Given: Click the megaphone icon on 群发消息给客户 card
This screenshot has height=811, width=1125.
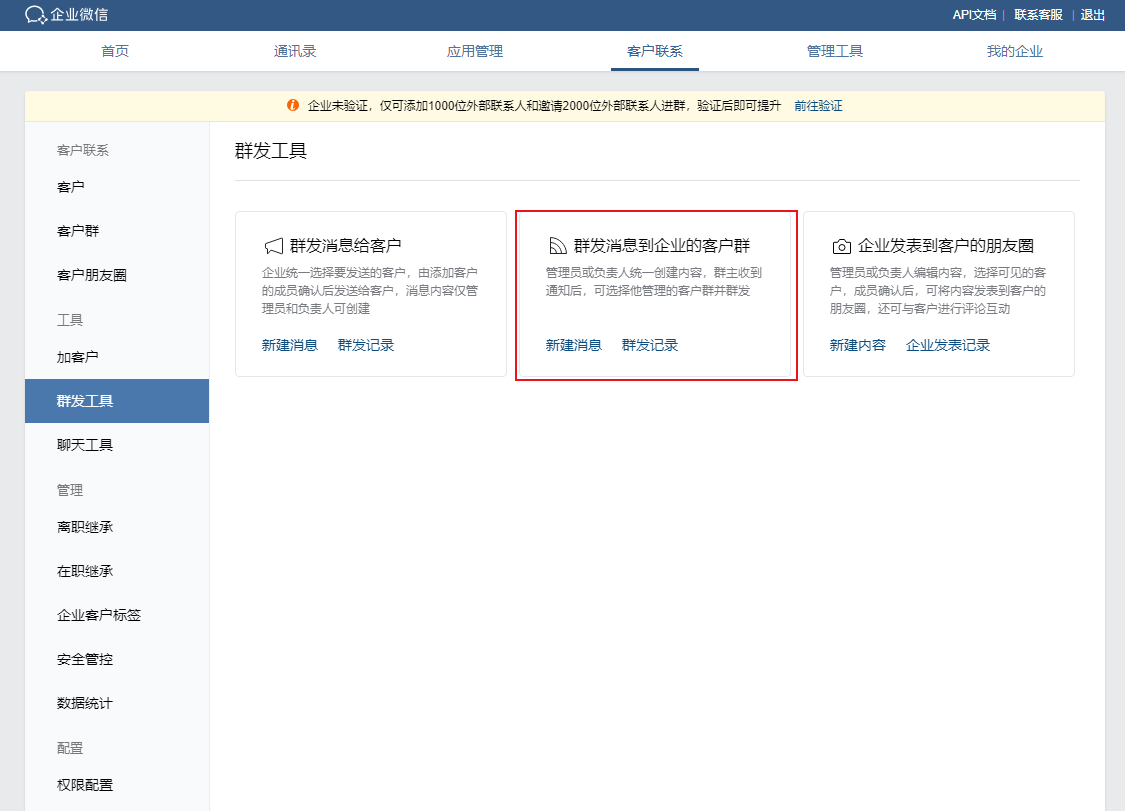Looking at the screenshot, I should (273, 246).
